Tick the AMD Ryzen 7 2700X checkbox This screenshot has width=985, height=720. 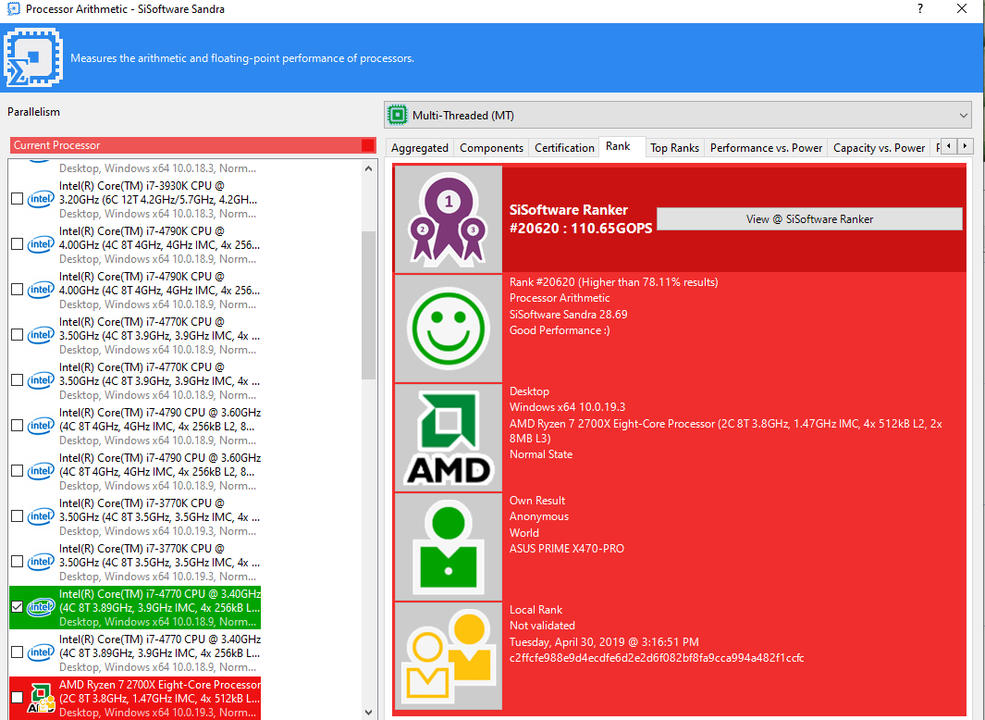(x=17, y=697)
